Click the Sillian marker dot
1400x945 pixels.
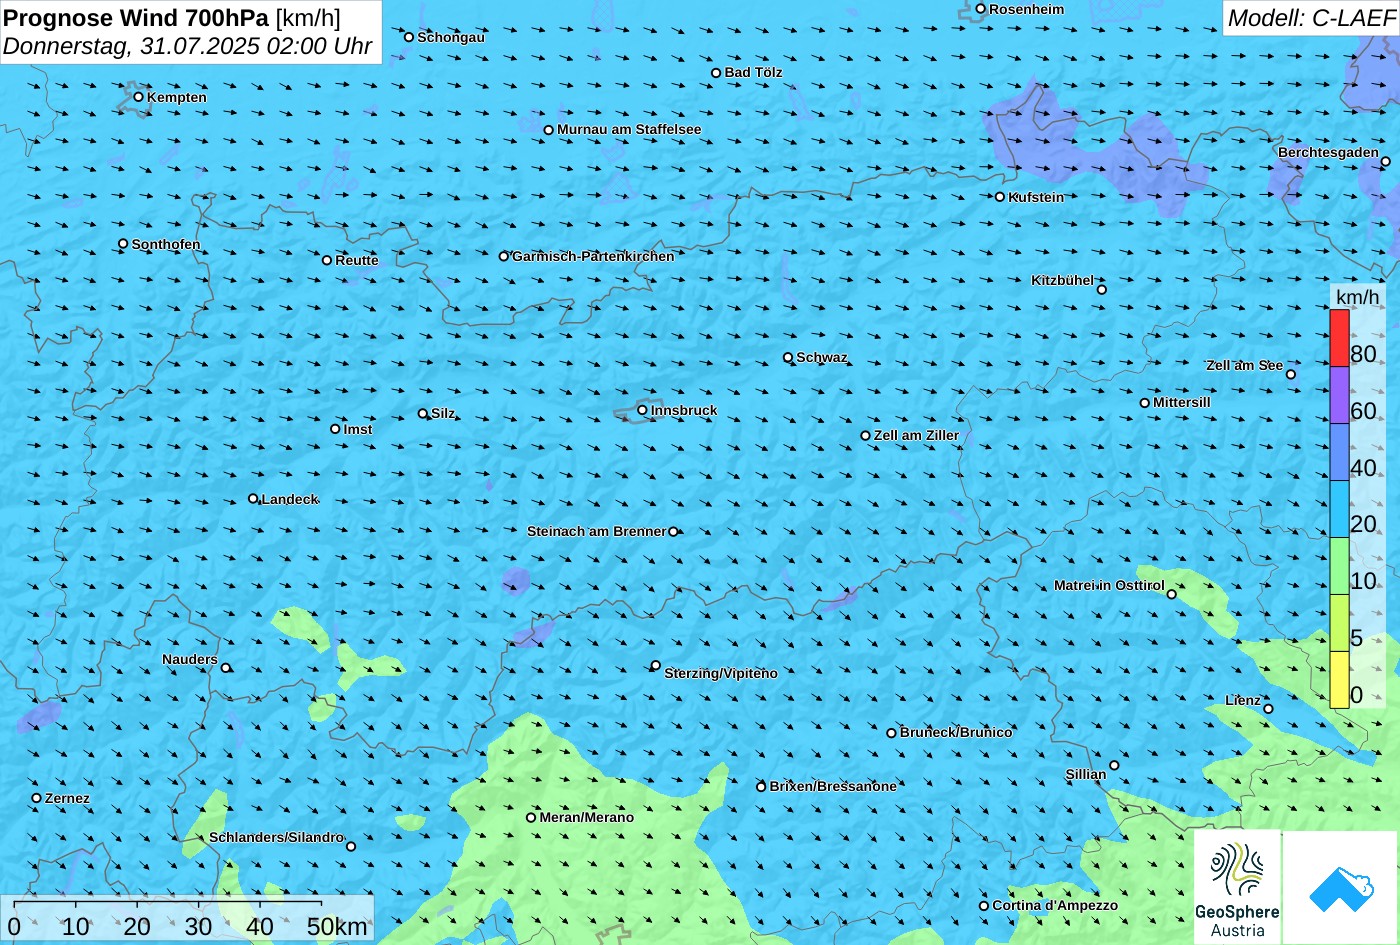point(1114,765)
